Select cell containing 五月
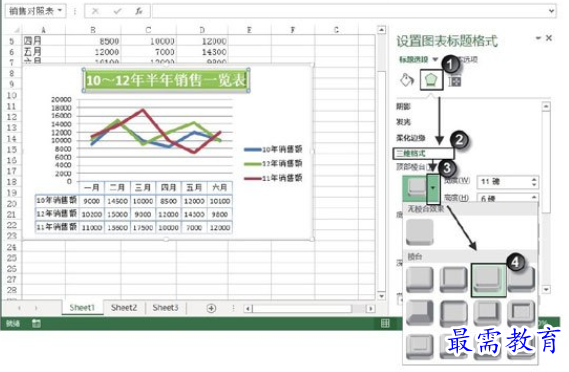Image resolution: width=569 pixels, height=372 pixels. coord(44,52)
